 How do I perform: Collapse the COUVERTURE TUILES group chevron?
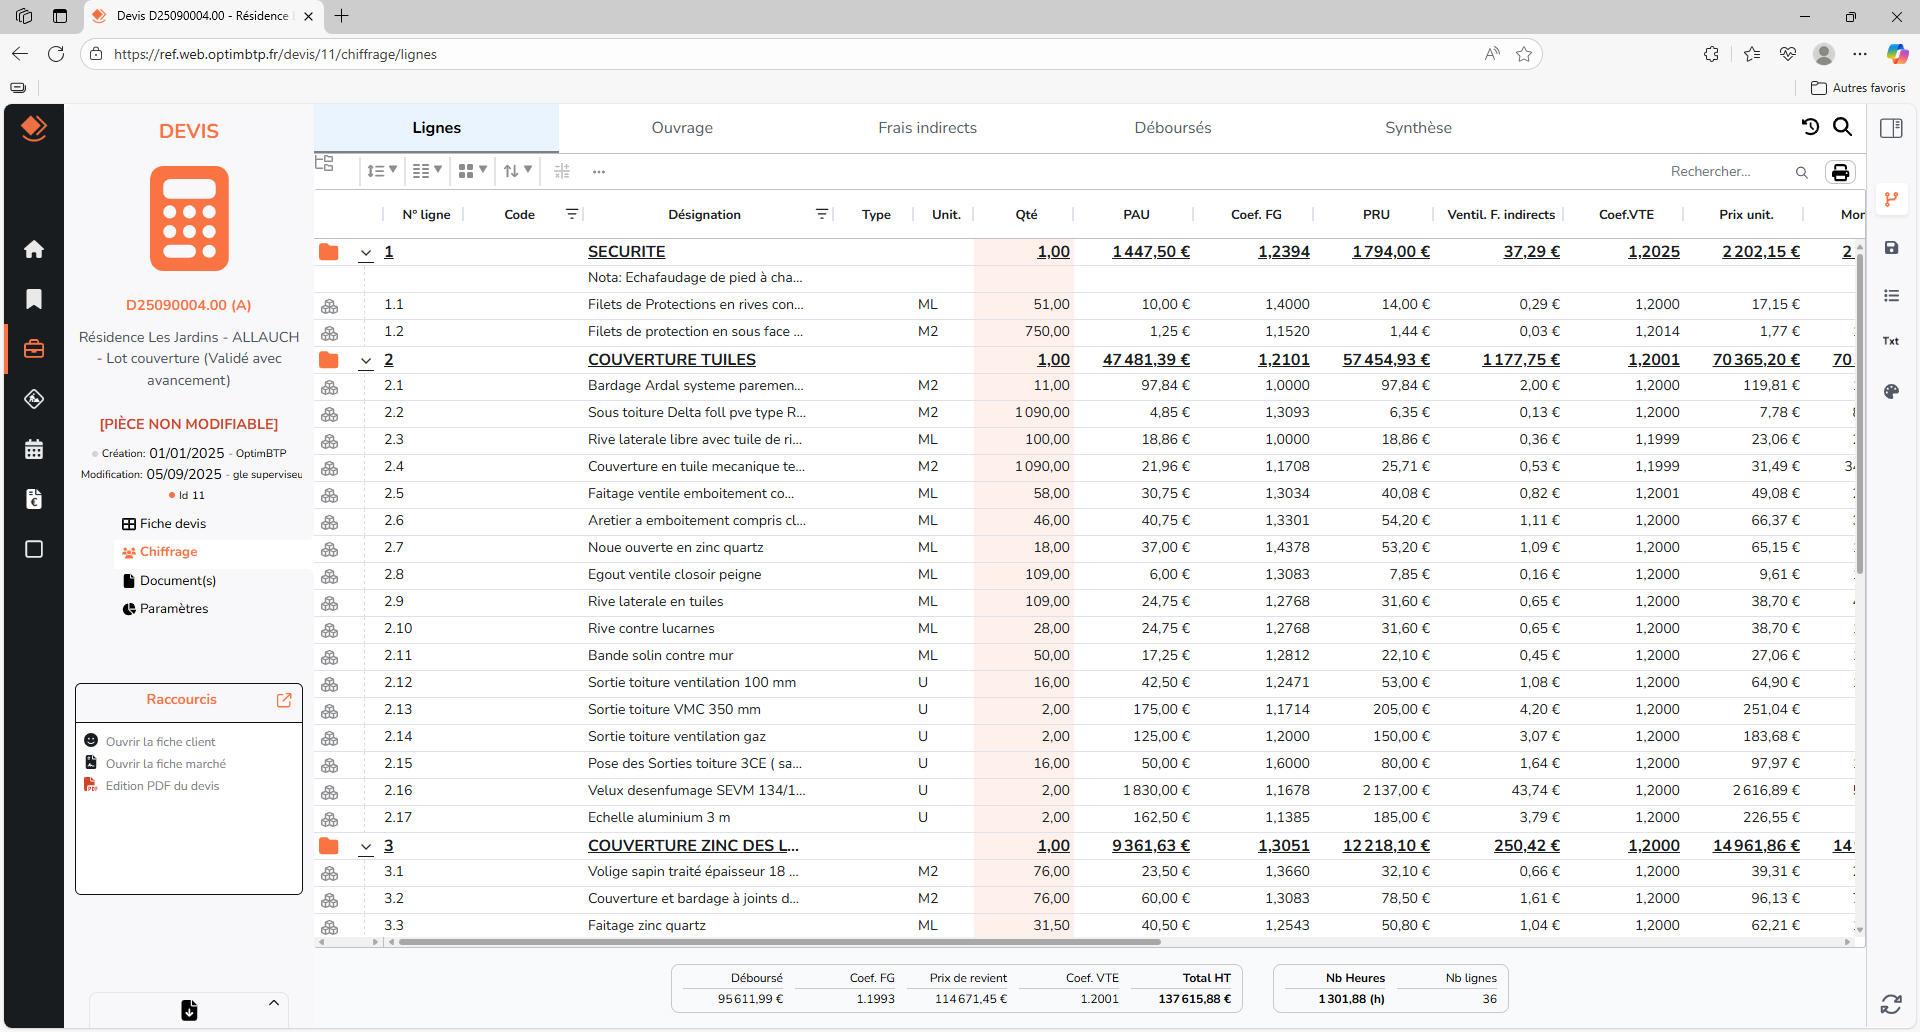click(x=366, y=361)
